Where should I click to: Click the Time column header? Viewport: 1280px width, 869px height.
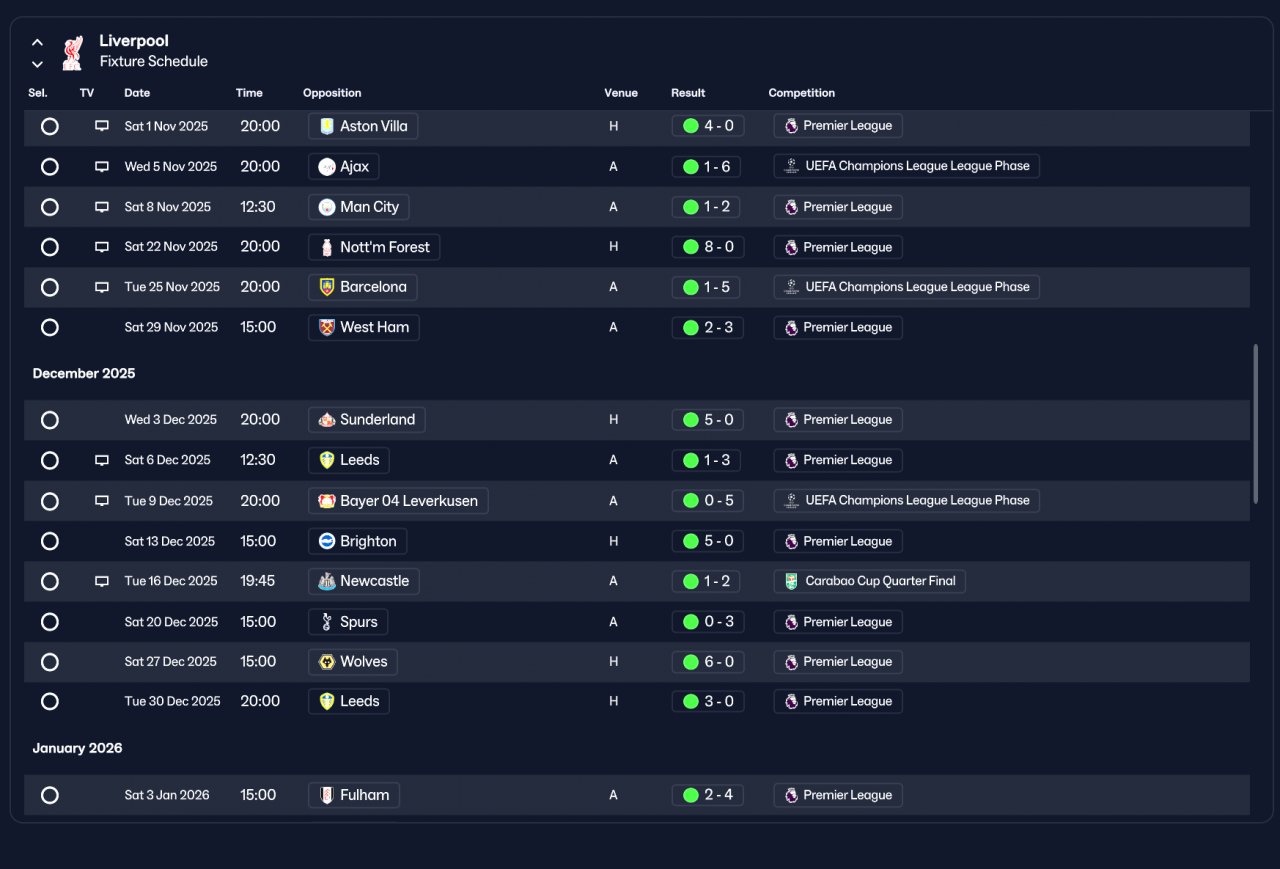[249, 93]
